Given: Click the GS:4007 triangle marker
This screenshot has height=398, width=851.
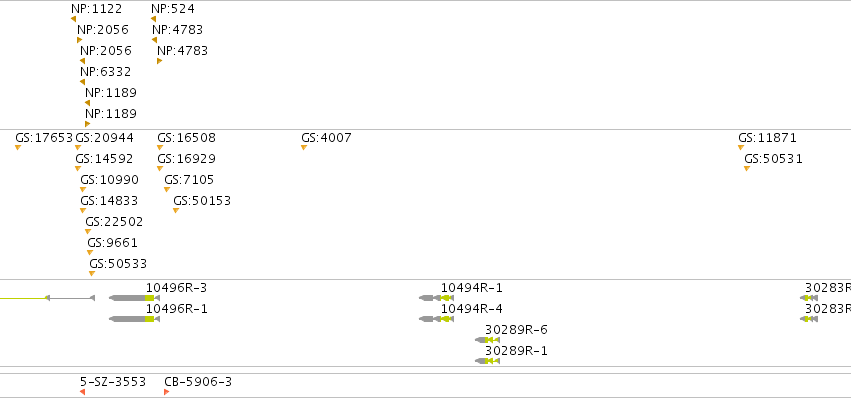Looking at the screenshot, I should (x=304, y=148).
